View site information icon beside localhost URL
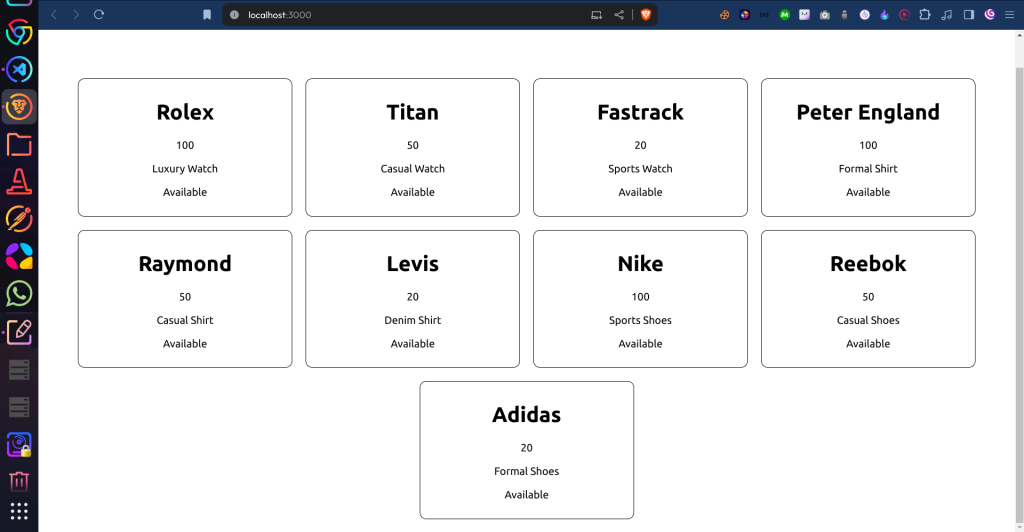Screen dimensions: 1024x532 234,14
